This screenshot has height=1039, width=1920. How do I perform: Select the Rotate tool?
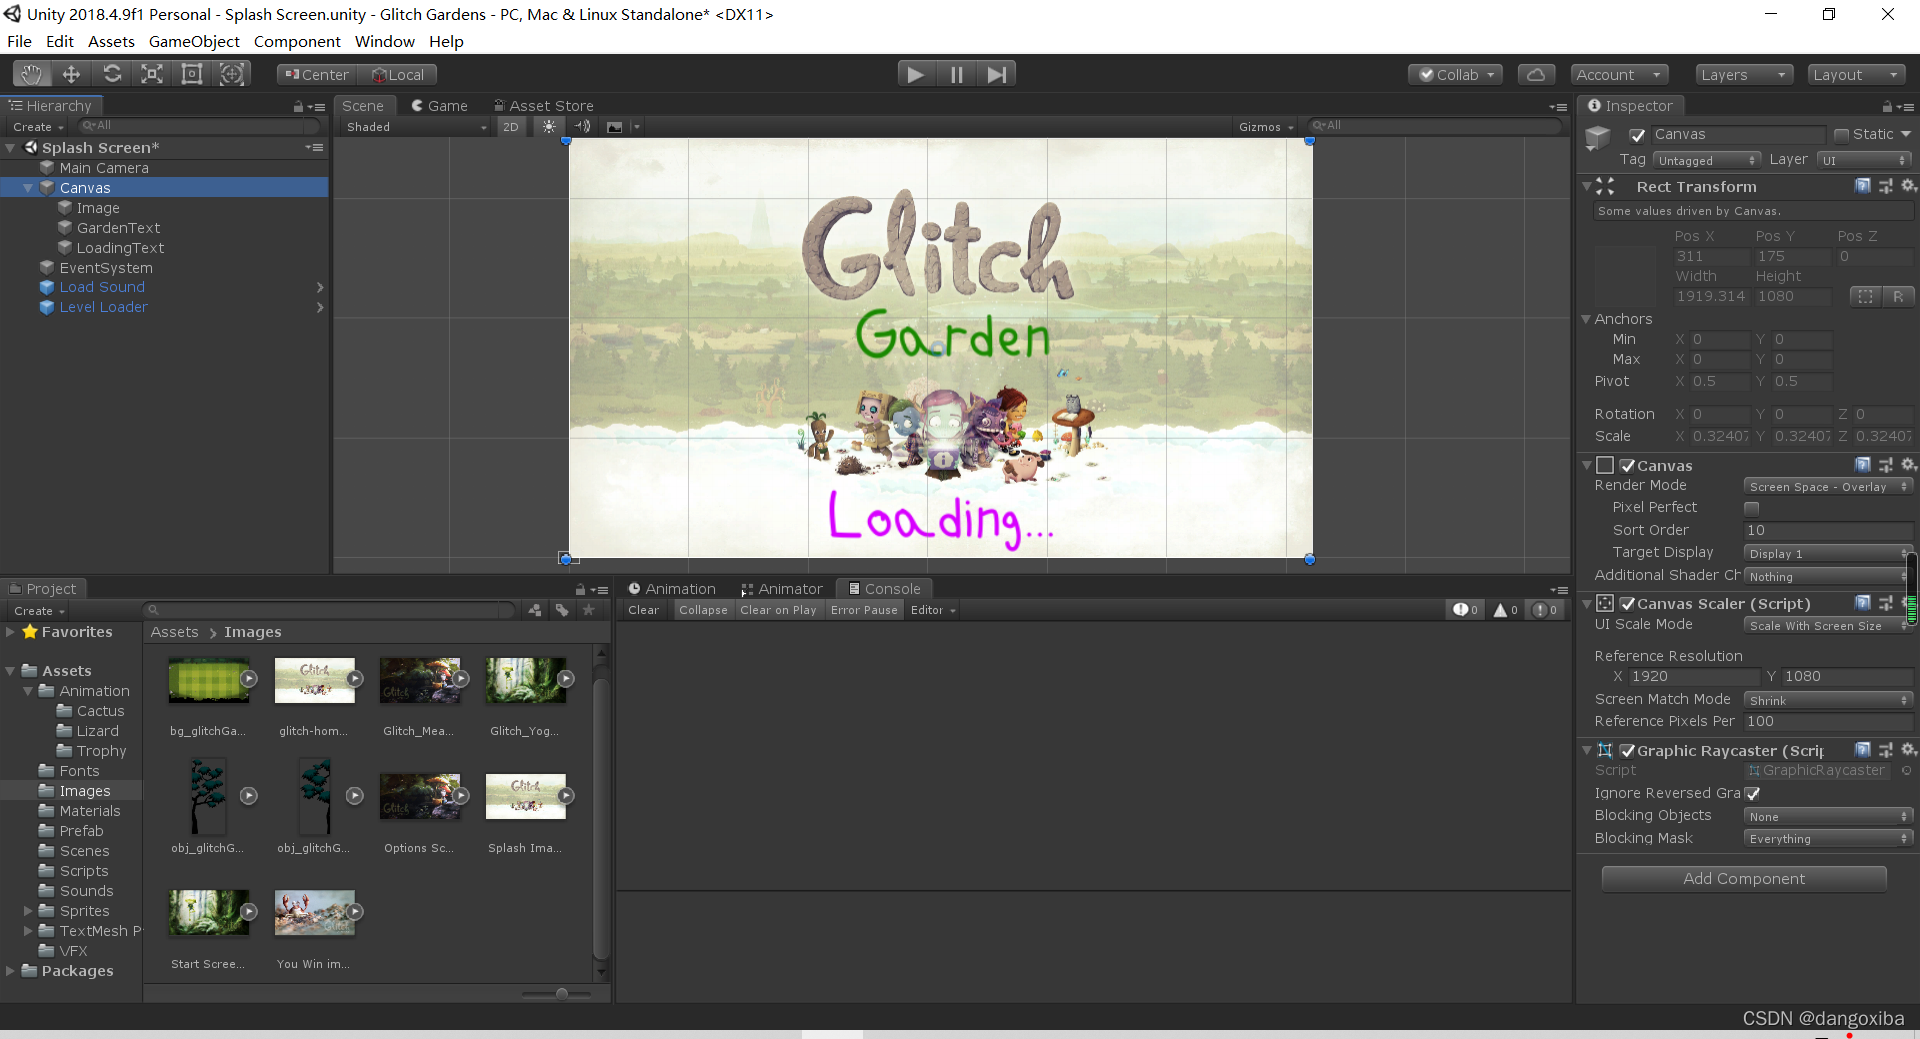[112, 74]
